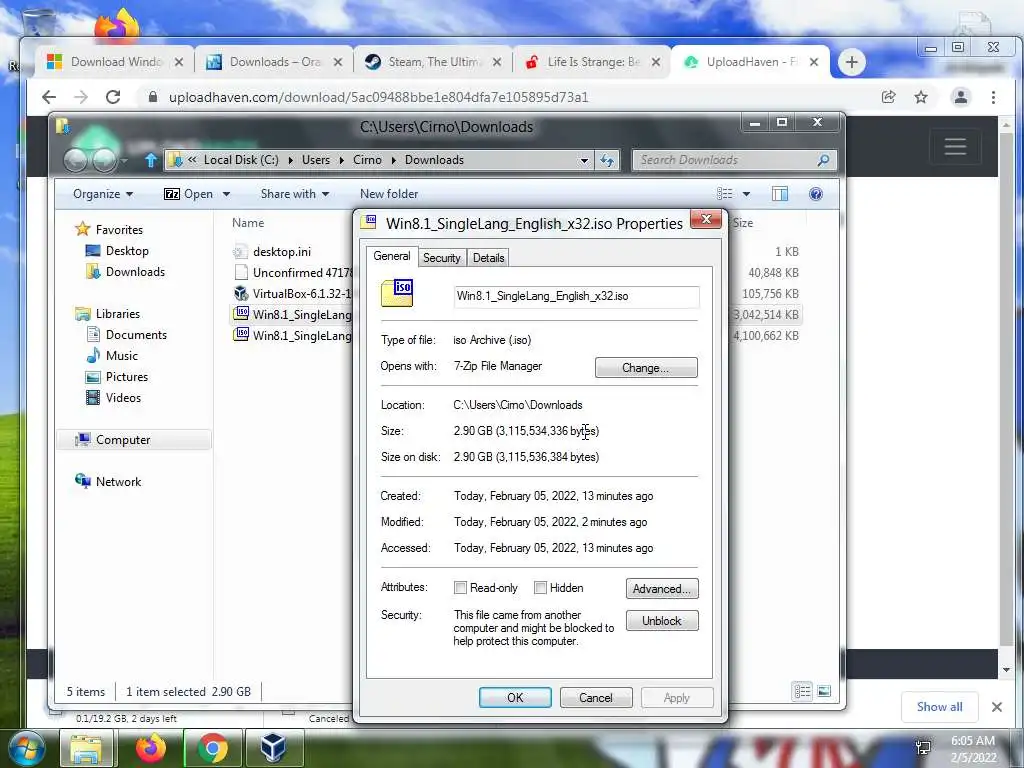This screenshot has width=1024, height=768.
Task: Toggle the preview pane icon
Action: pyautogui.click(x=780, y=194)
